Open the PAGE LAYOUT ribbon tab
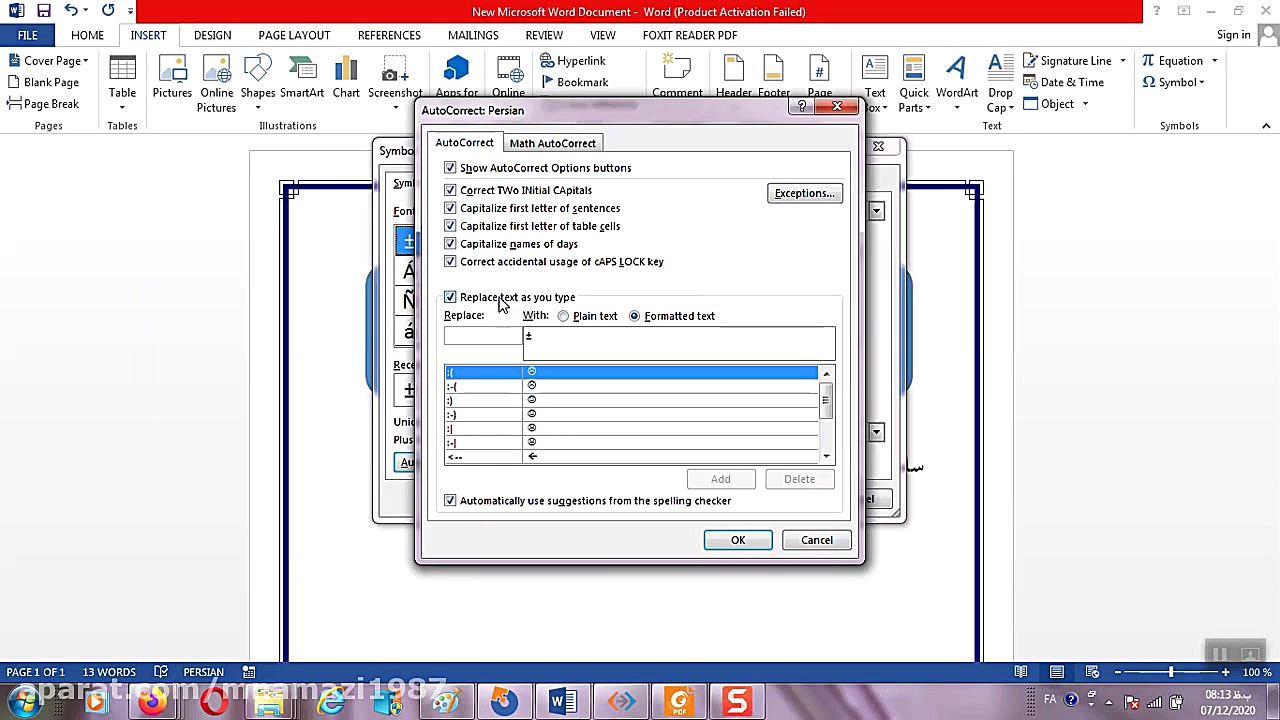1280x720 pixels. click(294, 35)
